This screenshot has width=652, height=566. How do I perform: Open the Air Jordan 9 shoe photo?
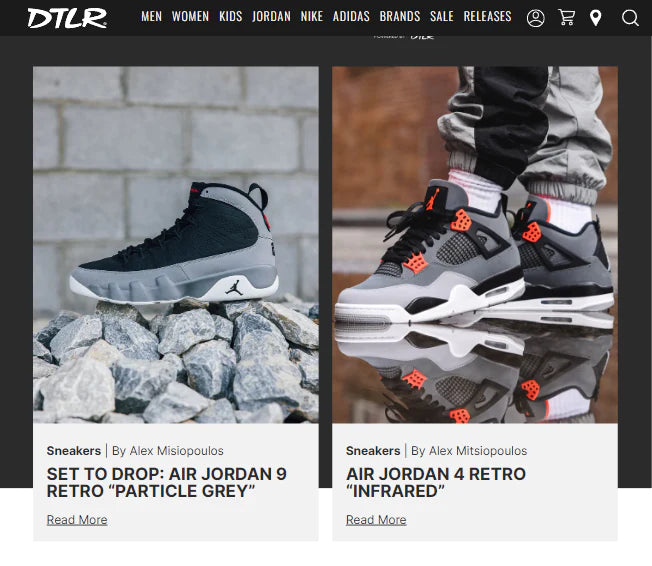click(x=176, y=245)
